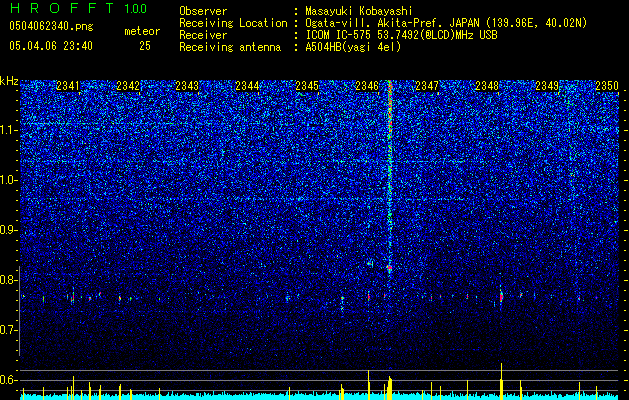Image resolution: width=629 pixels, height=400 pixels.
Task: Click the tallest yellow intensity spike below 2348
Action: tap(501, 381)
